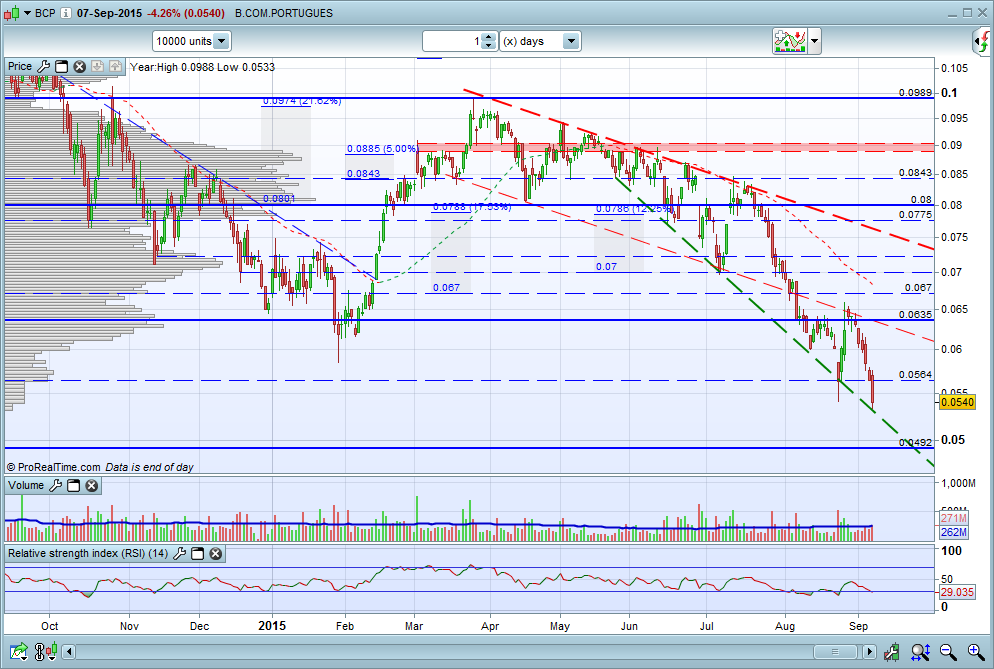Click the current price 0.0540 label
The width and height of the screenshot is (994, 669).
pyautogui.click(x=957, y=402)
